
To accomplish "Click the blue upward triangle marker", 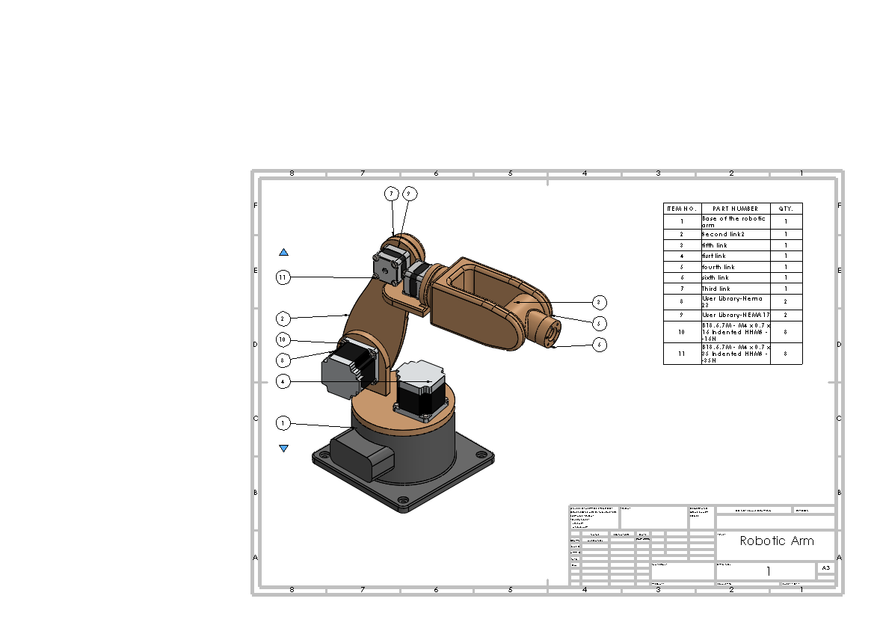I will (283, 250).
